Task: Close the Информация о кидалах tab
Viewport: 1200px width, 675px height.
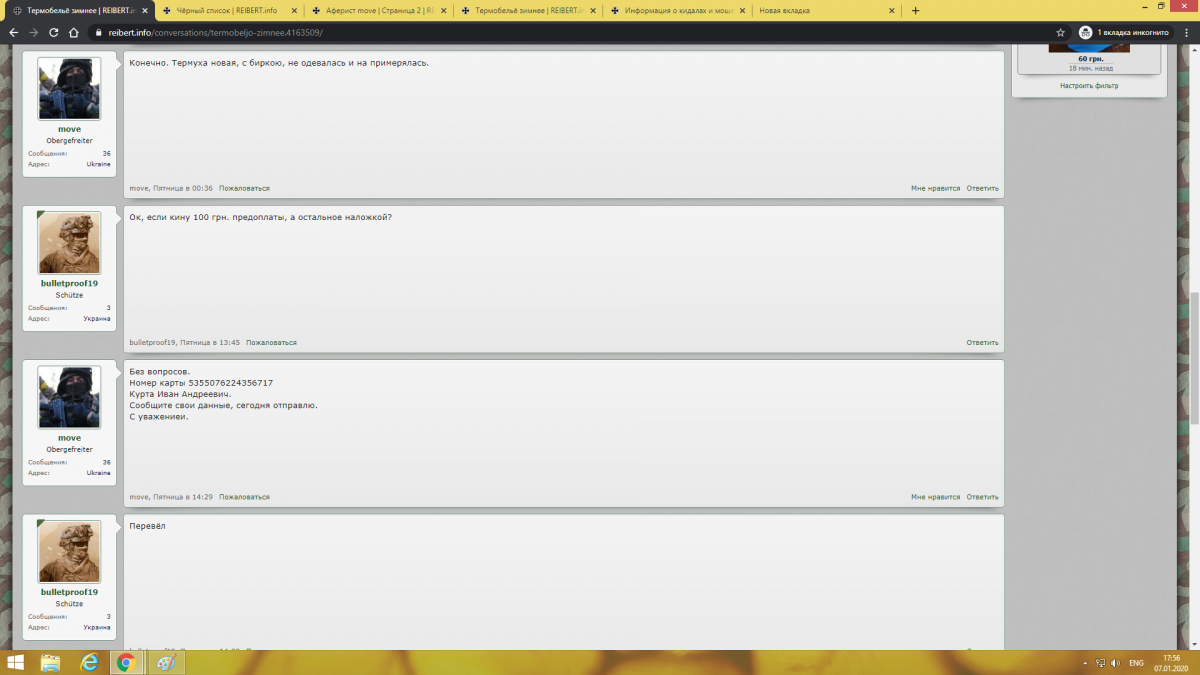Action: pos(742,10)
